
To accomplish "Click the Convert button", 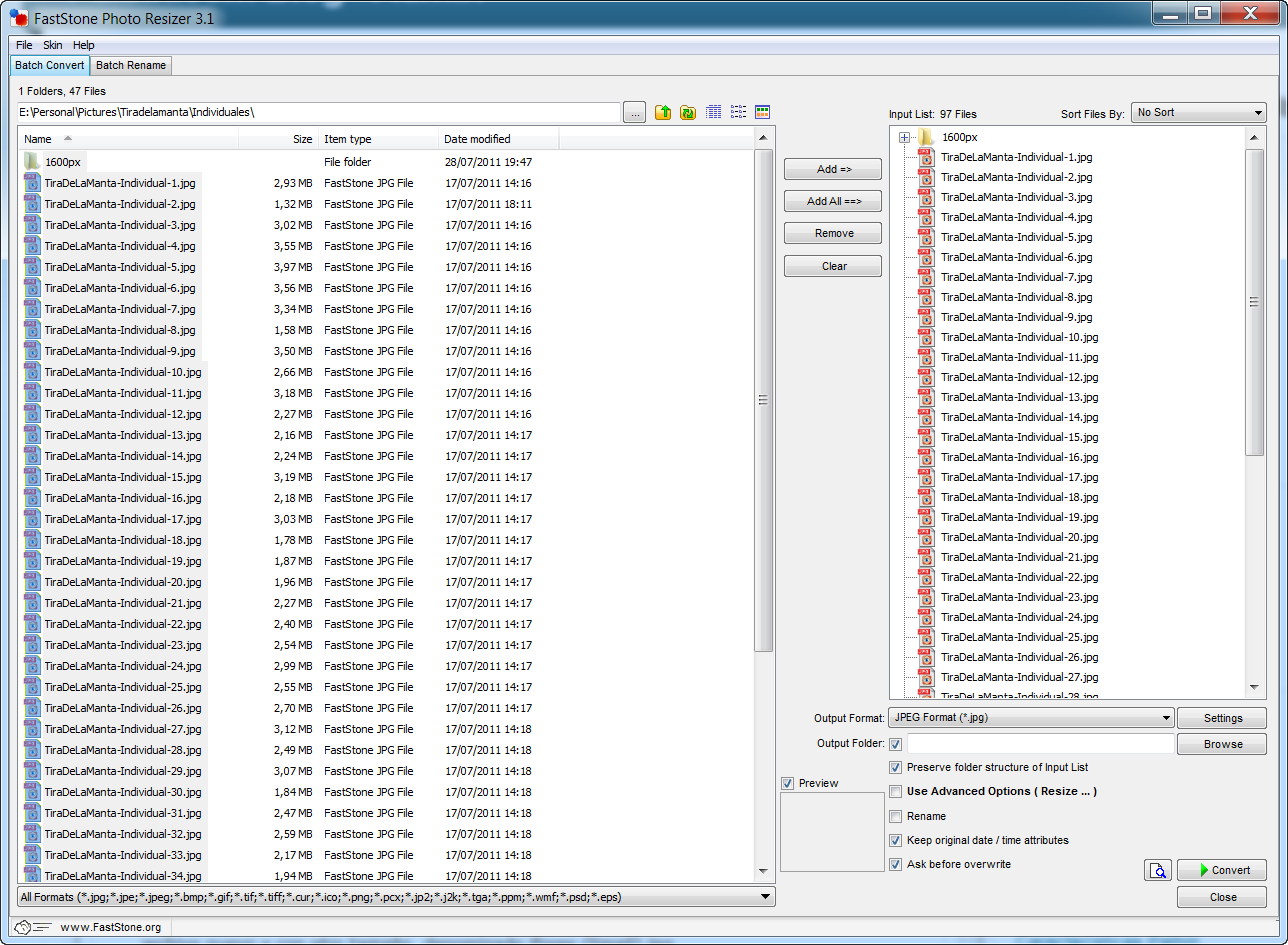I will pos(1221,870).
